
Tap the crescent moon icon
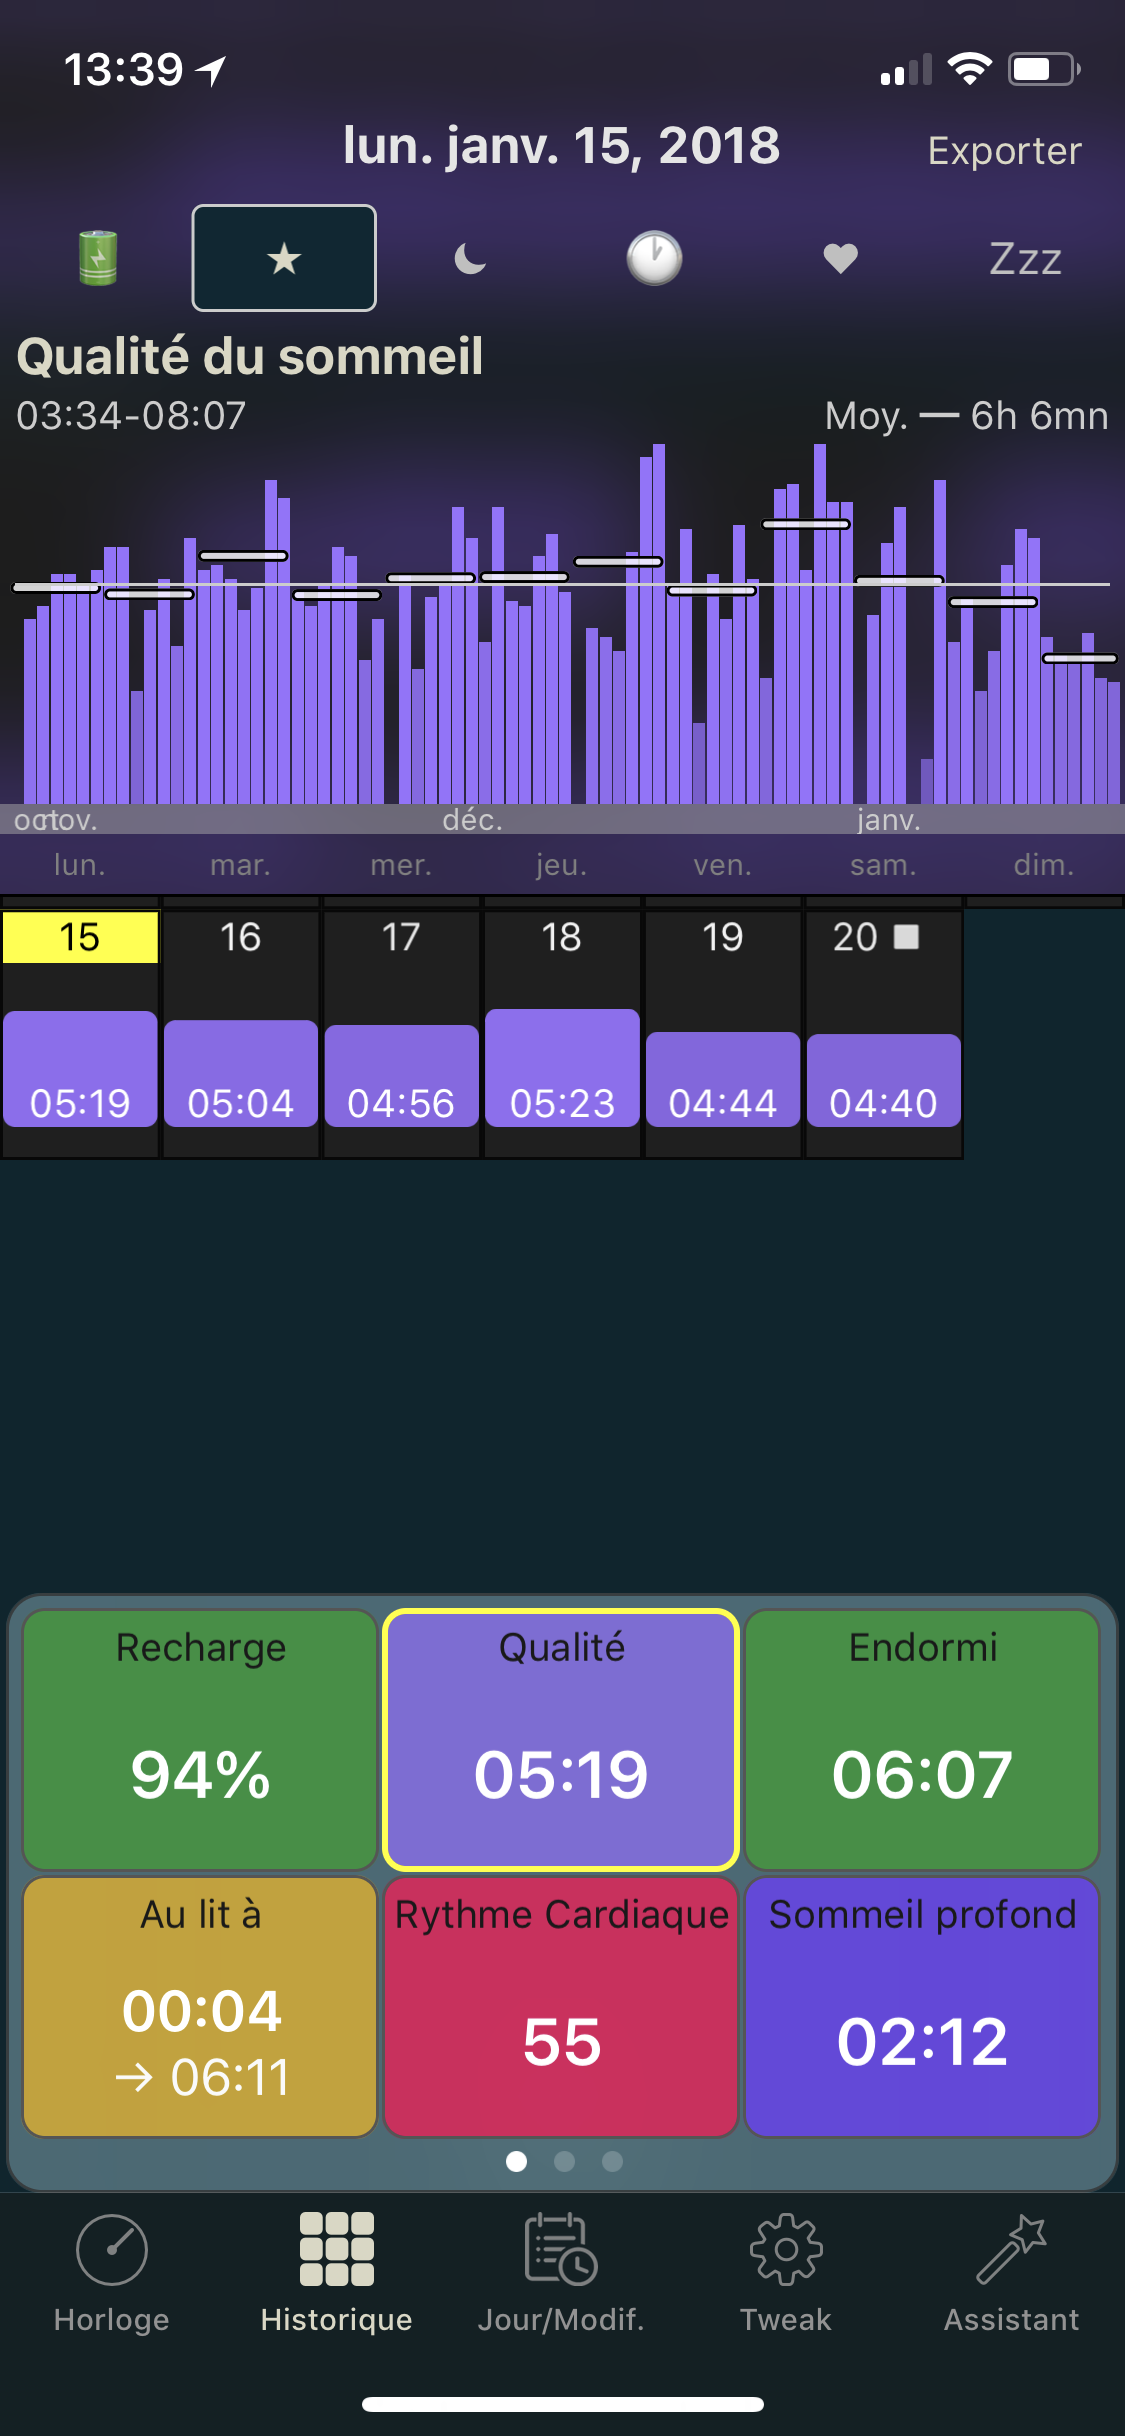coord(469,260)
